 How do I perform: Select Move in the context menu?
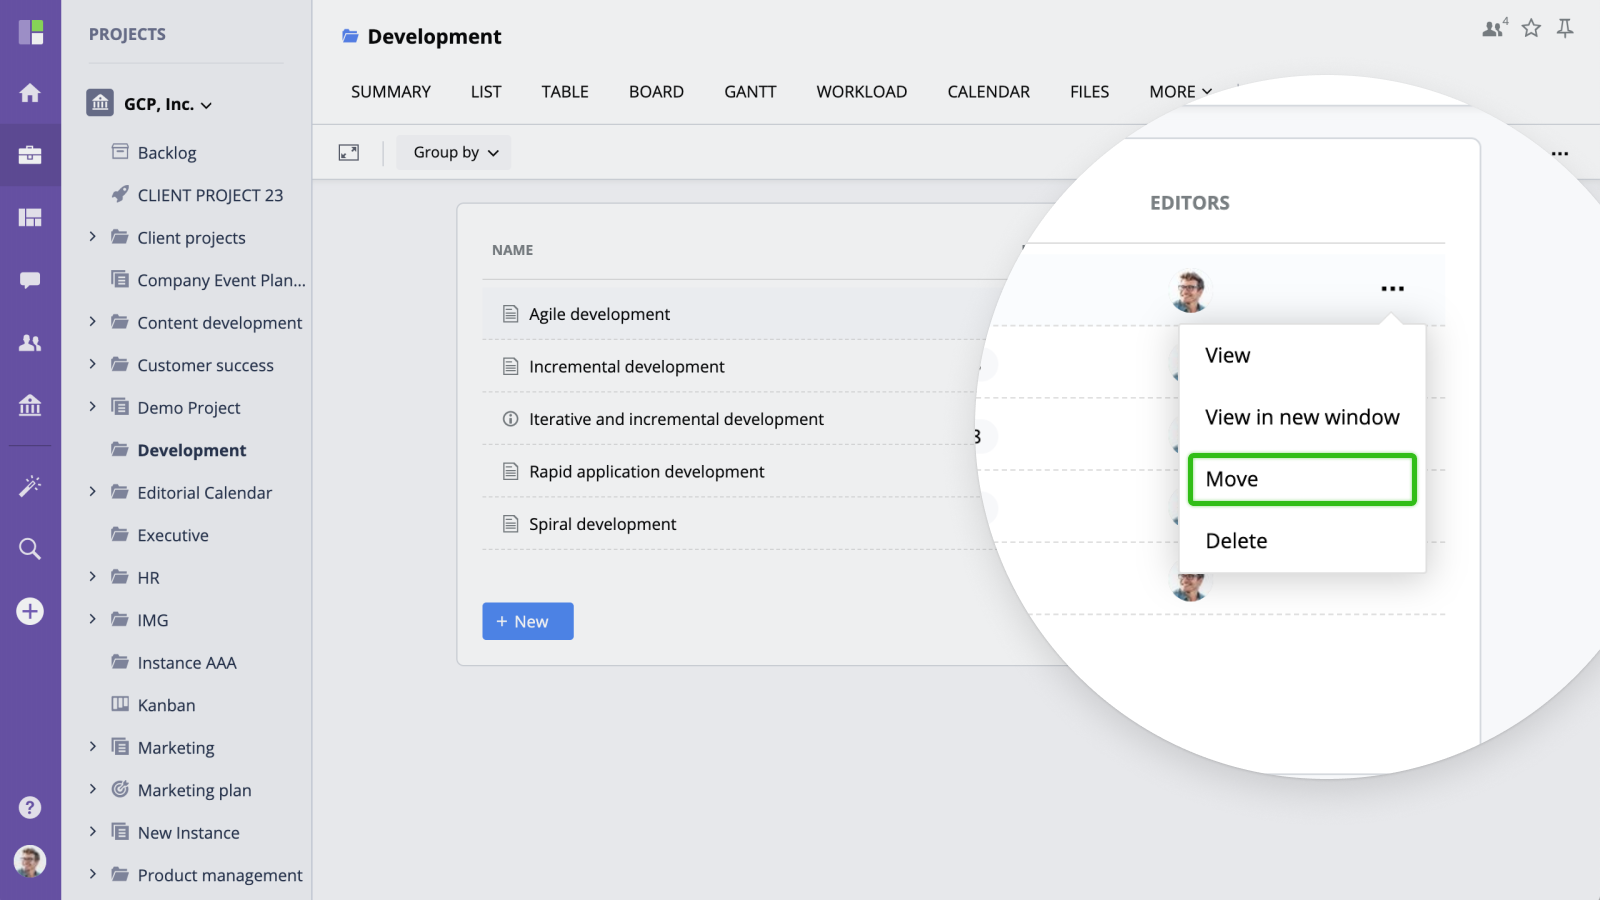coord(1302,480)
